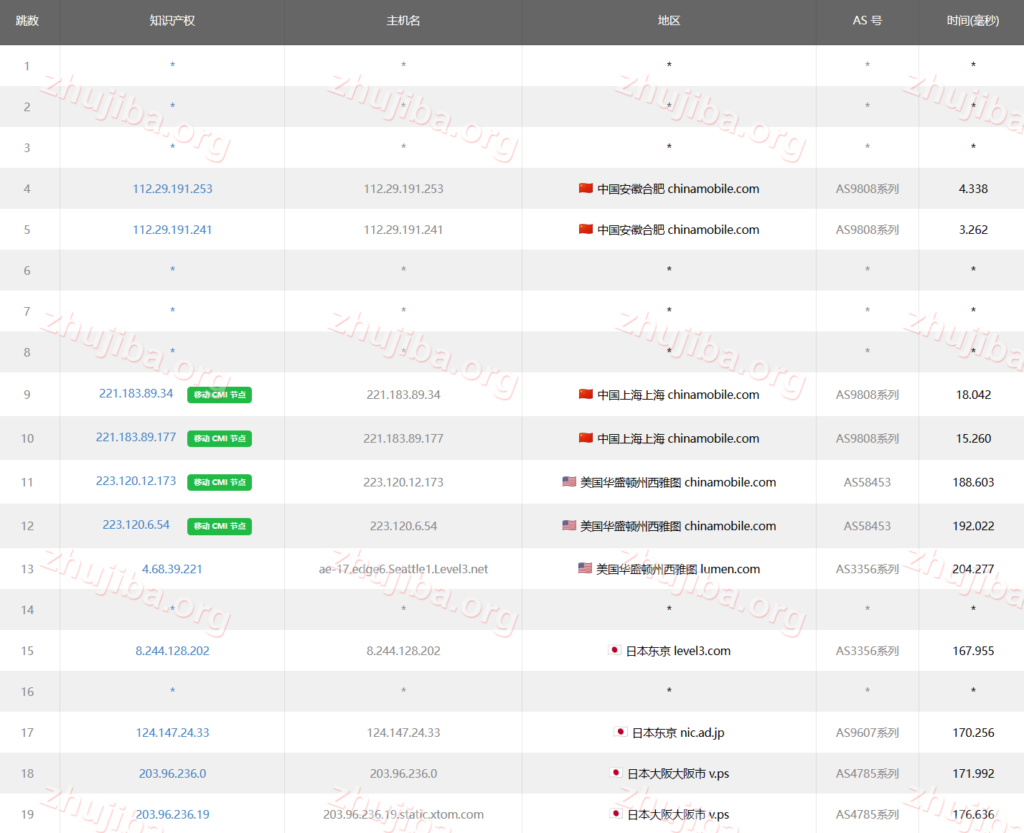This screenshot has height=833, width=1024.
Task: Open the blue 112.29.191.253 IP link
Action: point(172,189)
